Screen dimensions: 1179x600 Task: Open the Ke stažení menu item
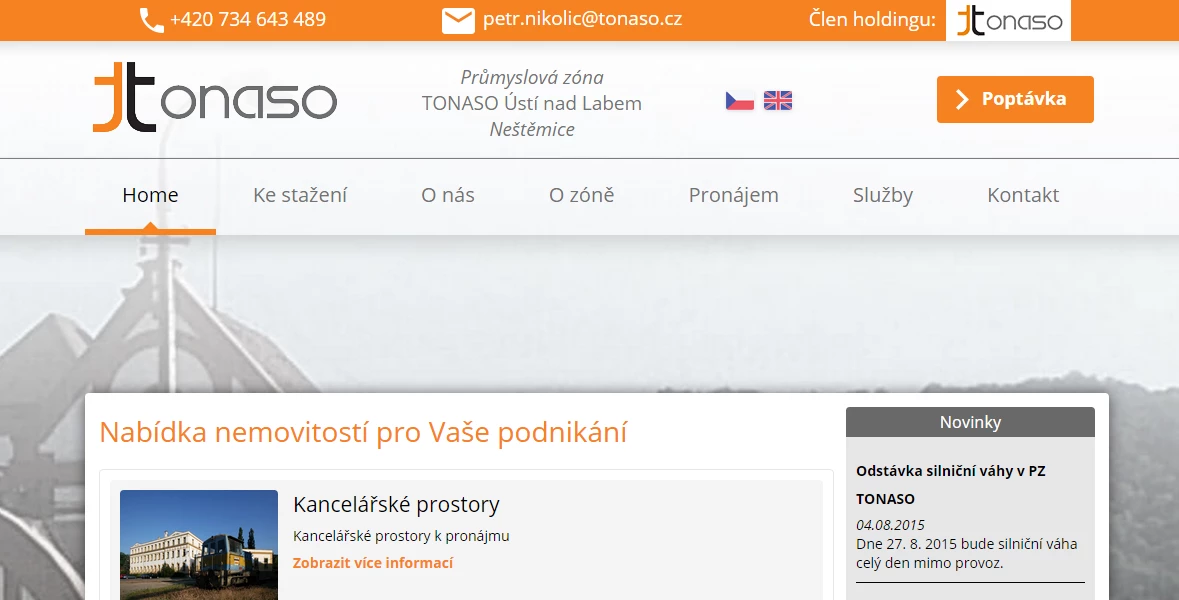point(300,195)
